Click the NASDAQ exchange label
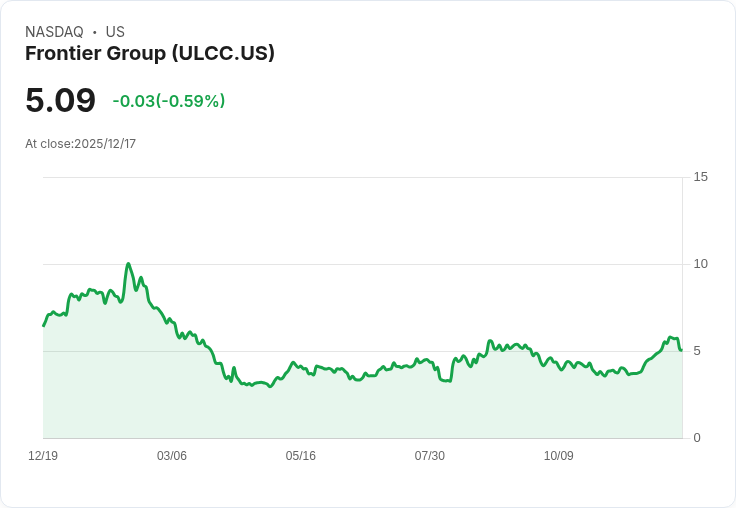The width and height of the screenshot is (736, 508). click(x=54, y=32)
